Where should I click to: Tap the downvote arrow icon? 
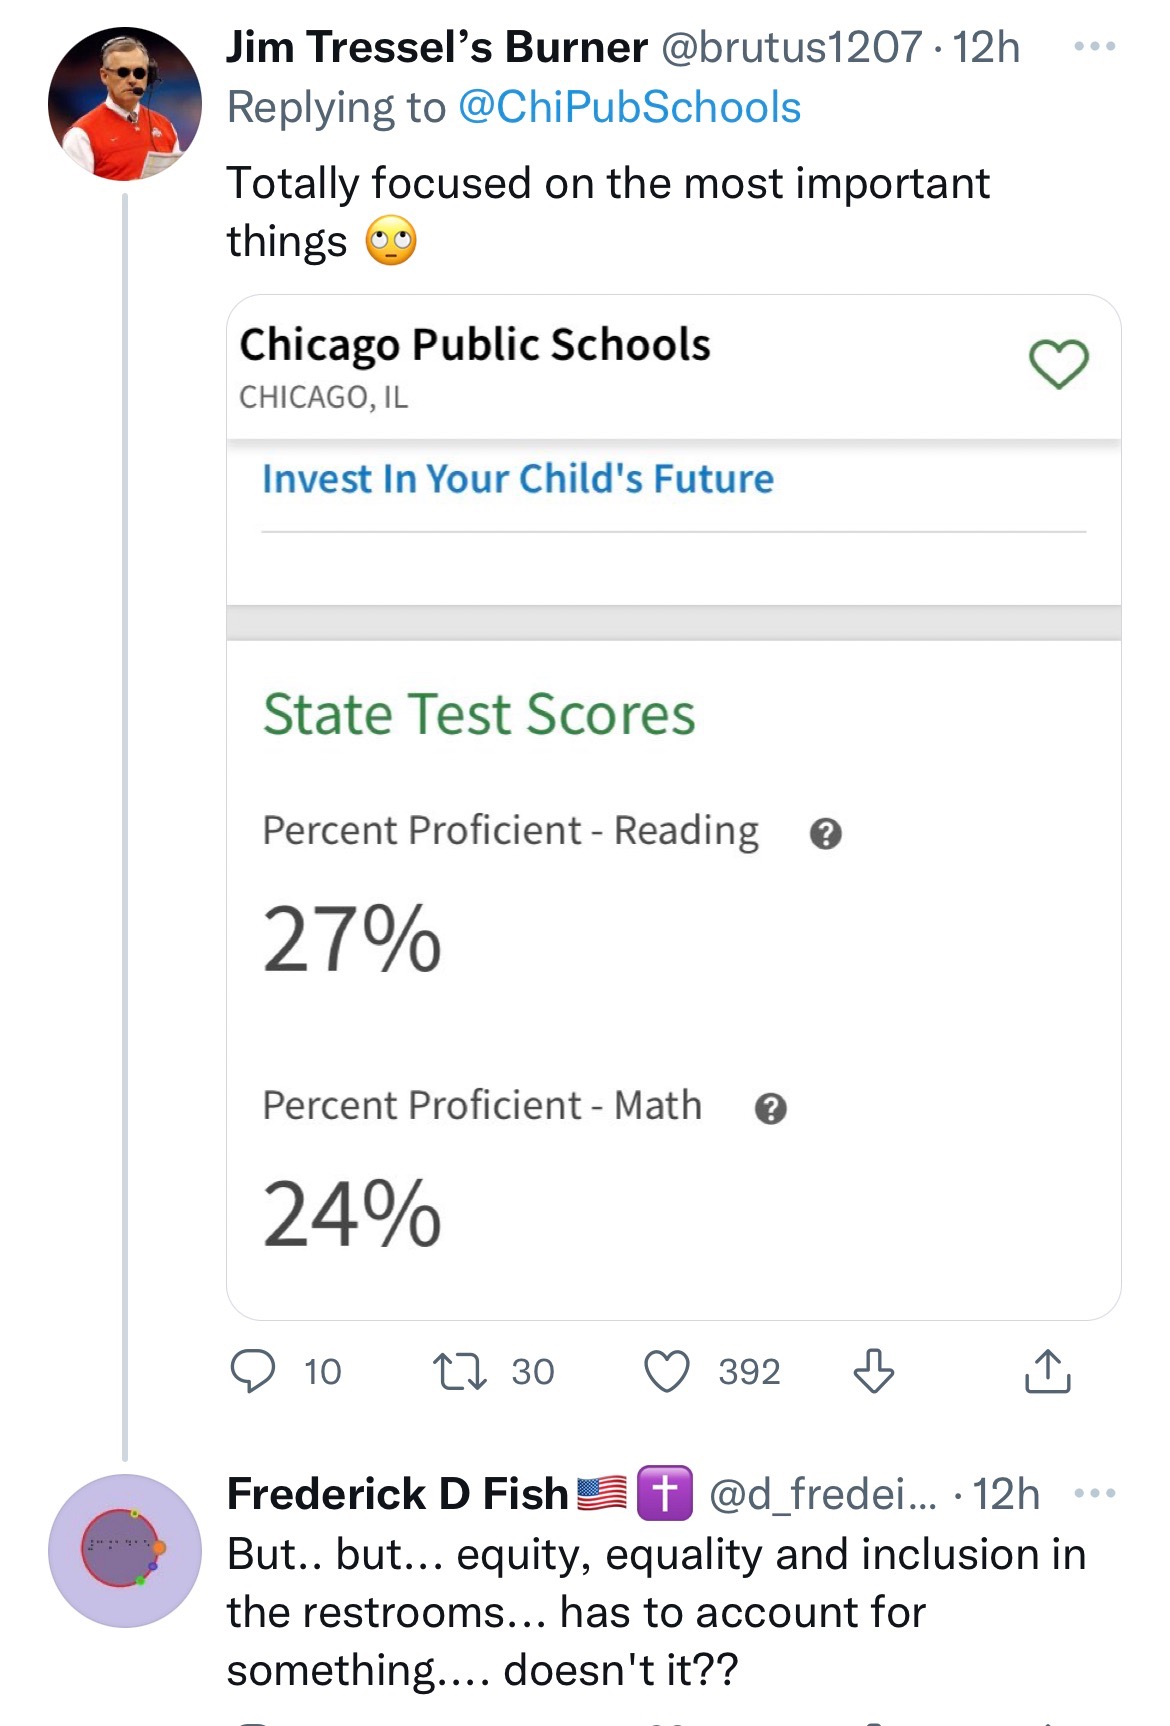[873, 1371]
